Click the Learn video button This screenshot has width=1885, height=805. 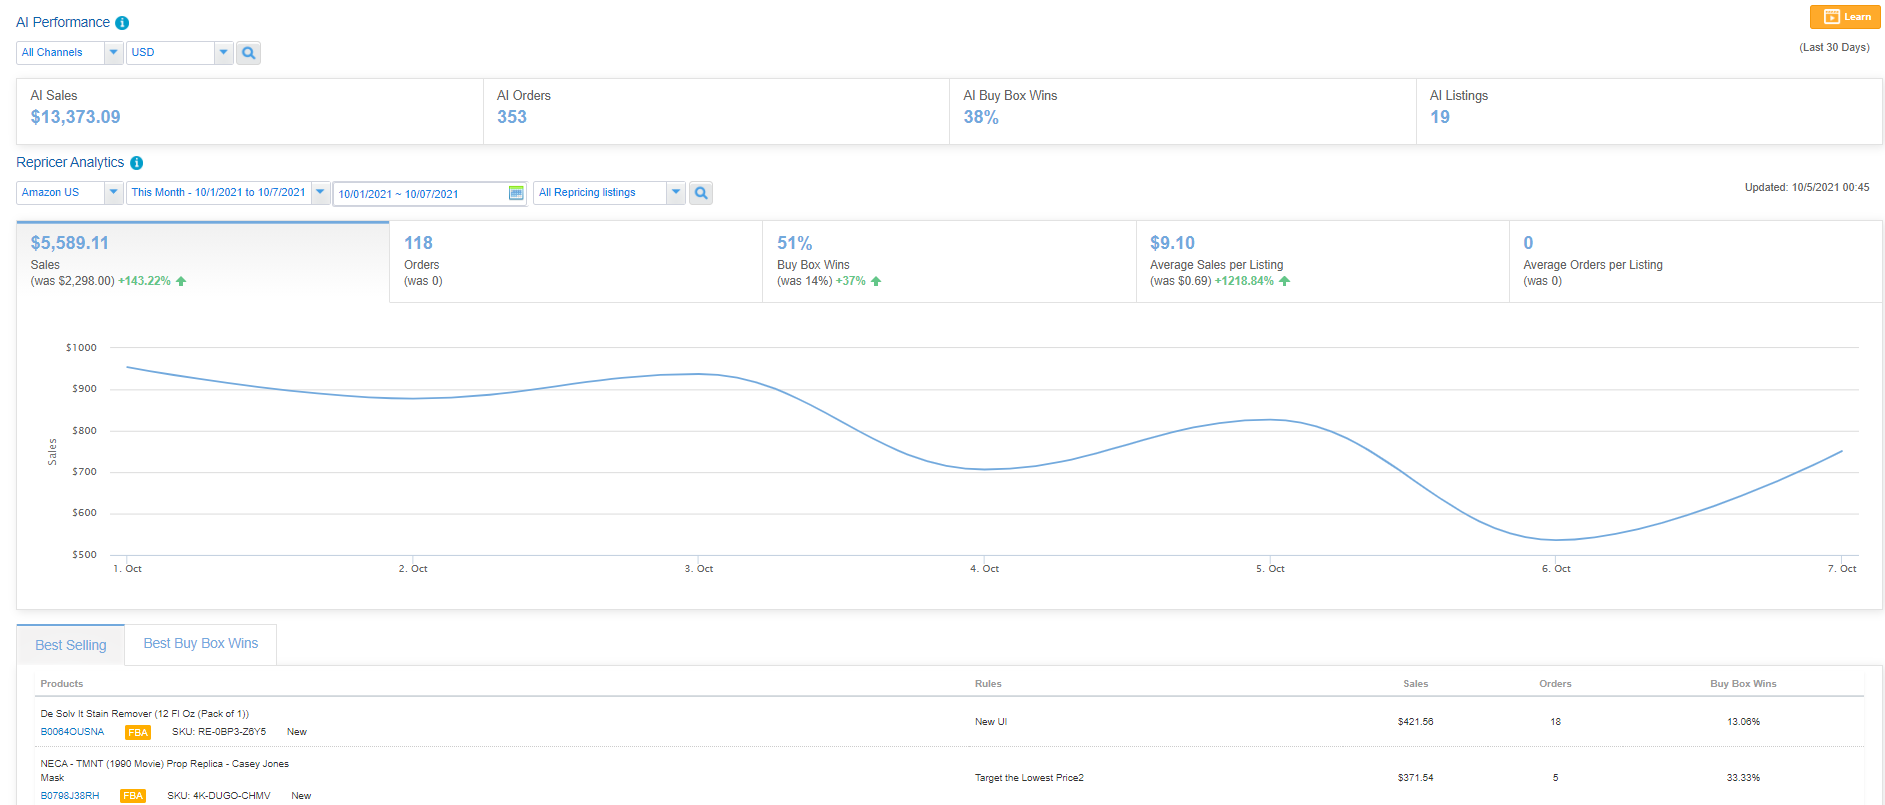(x=1846, y=17)
